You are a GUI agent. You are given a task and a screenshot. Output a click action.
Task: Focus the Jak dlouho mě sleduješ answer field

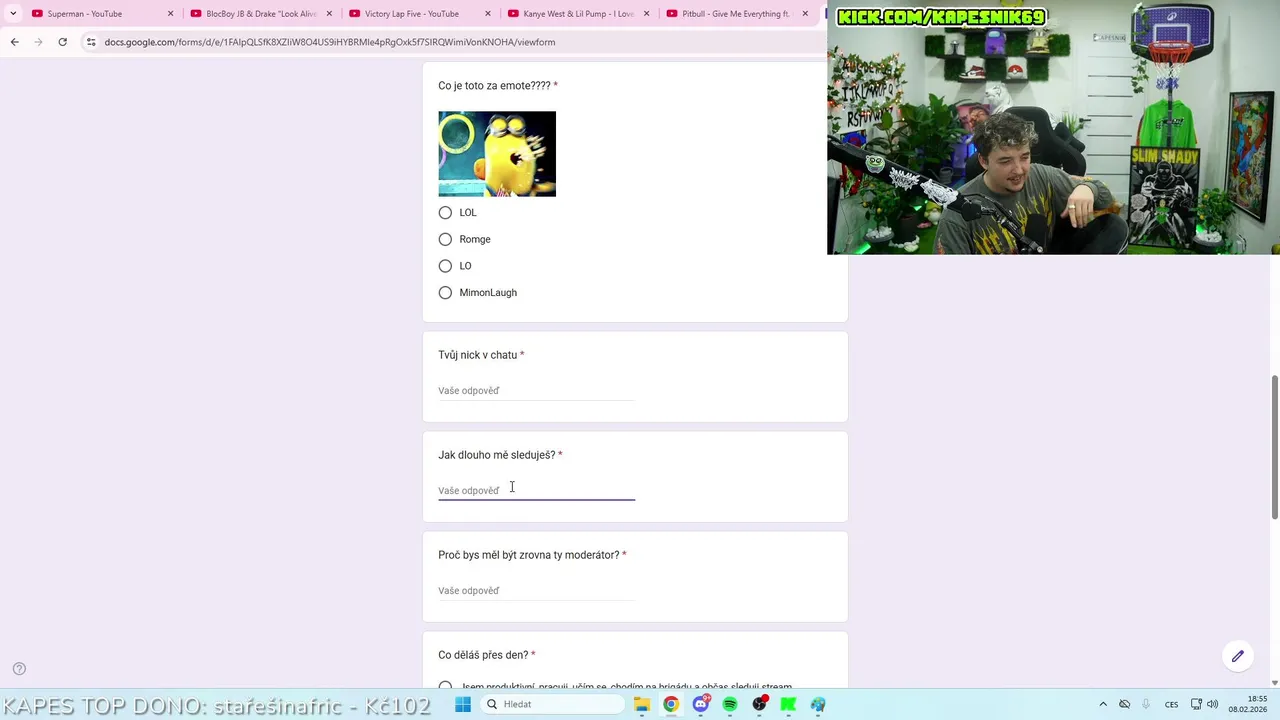pos(536,491)
